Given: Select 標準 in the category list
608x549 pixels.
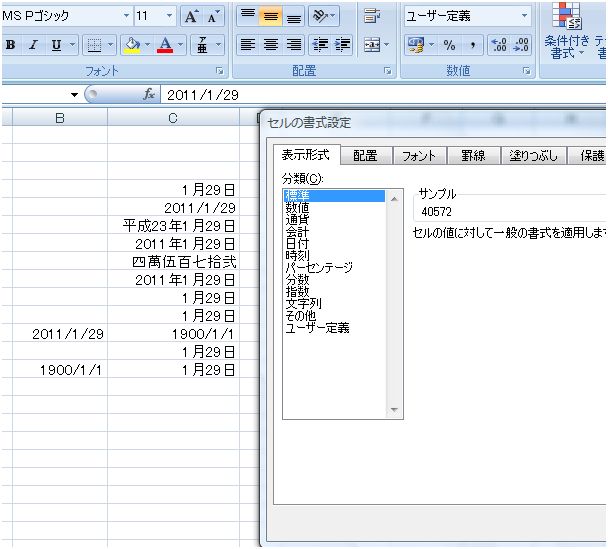Looking at the screenshot, I should coord(334,196).
